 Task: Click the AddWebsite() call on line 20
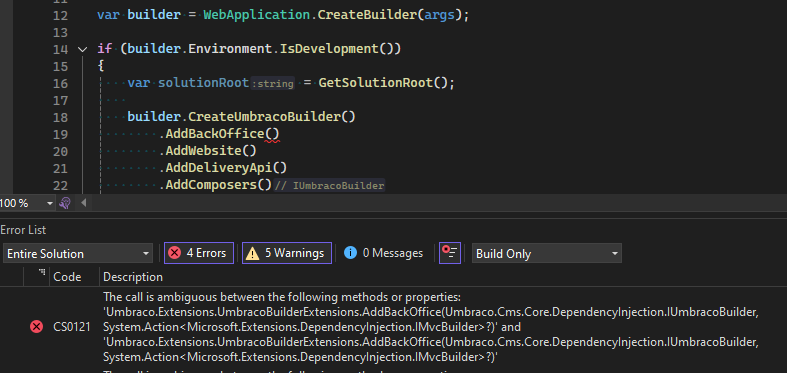211,151
